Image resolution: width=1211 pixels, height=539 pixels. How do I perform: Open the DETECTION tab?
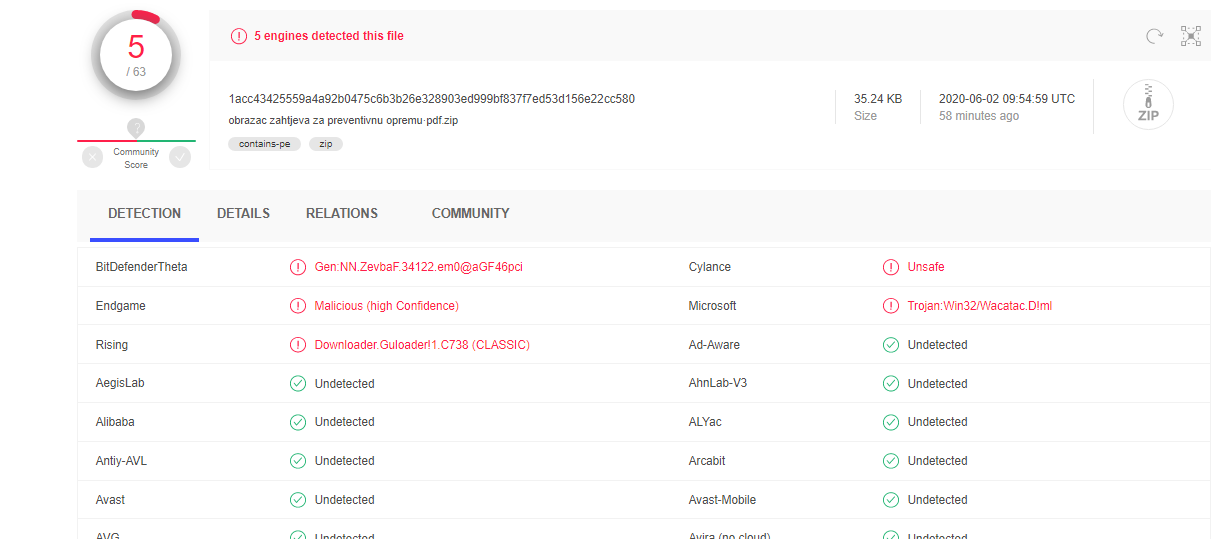tap(144, 214)
